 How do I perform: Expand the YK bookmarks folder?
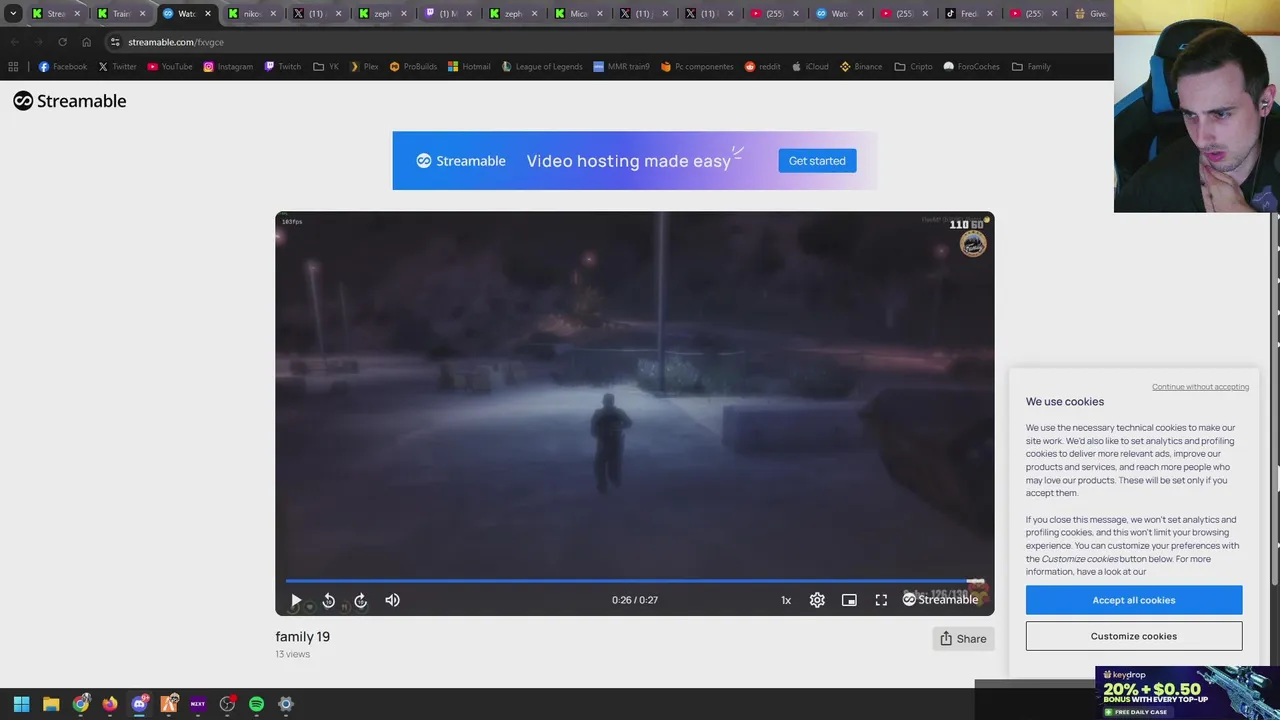[x=326, y=66]
